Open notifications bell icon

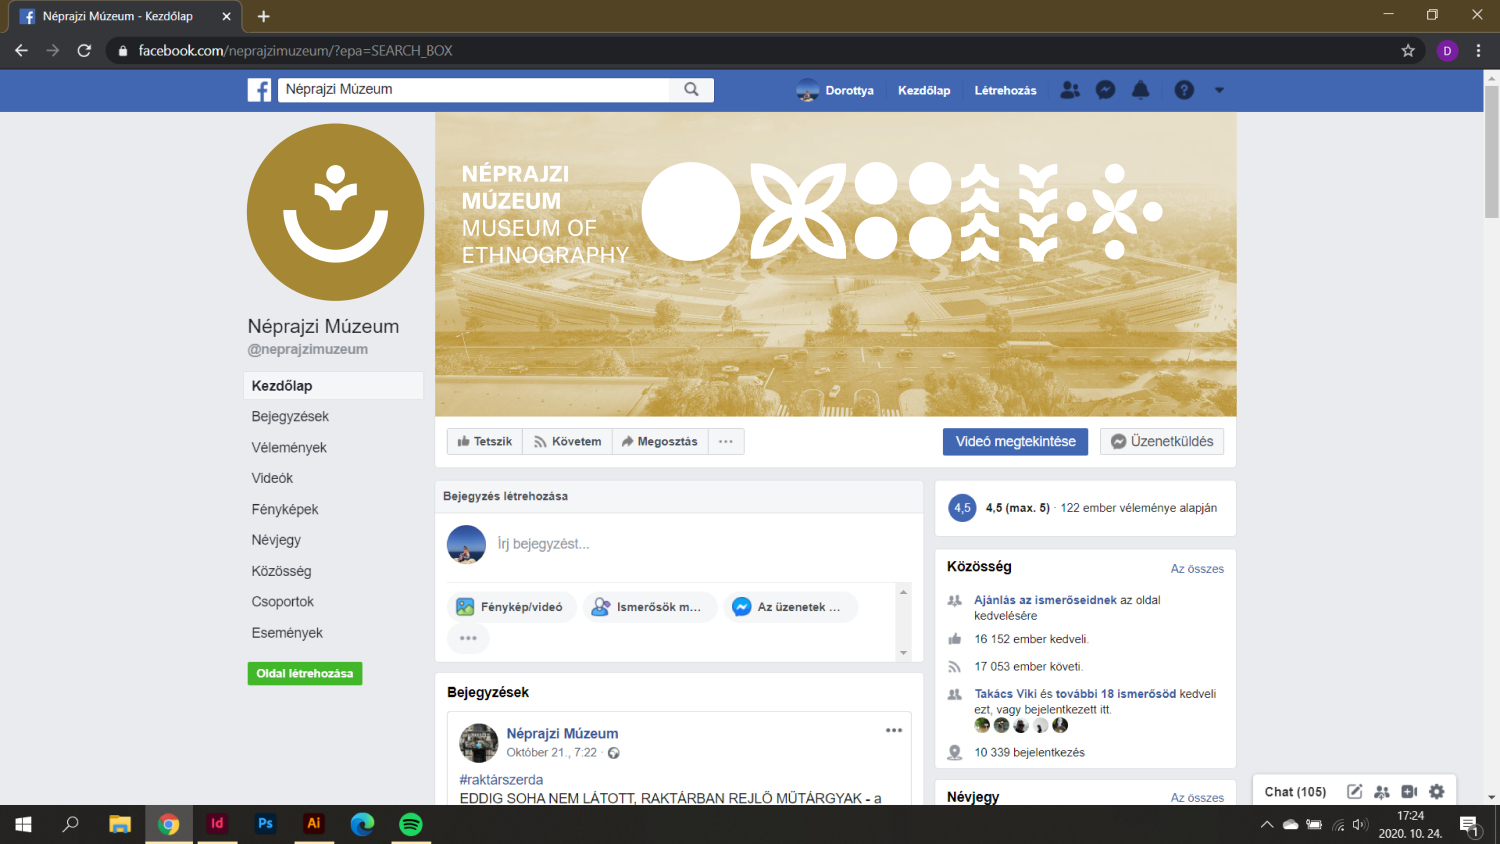coord(1141,90)
